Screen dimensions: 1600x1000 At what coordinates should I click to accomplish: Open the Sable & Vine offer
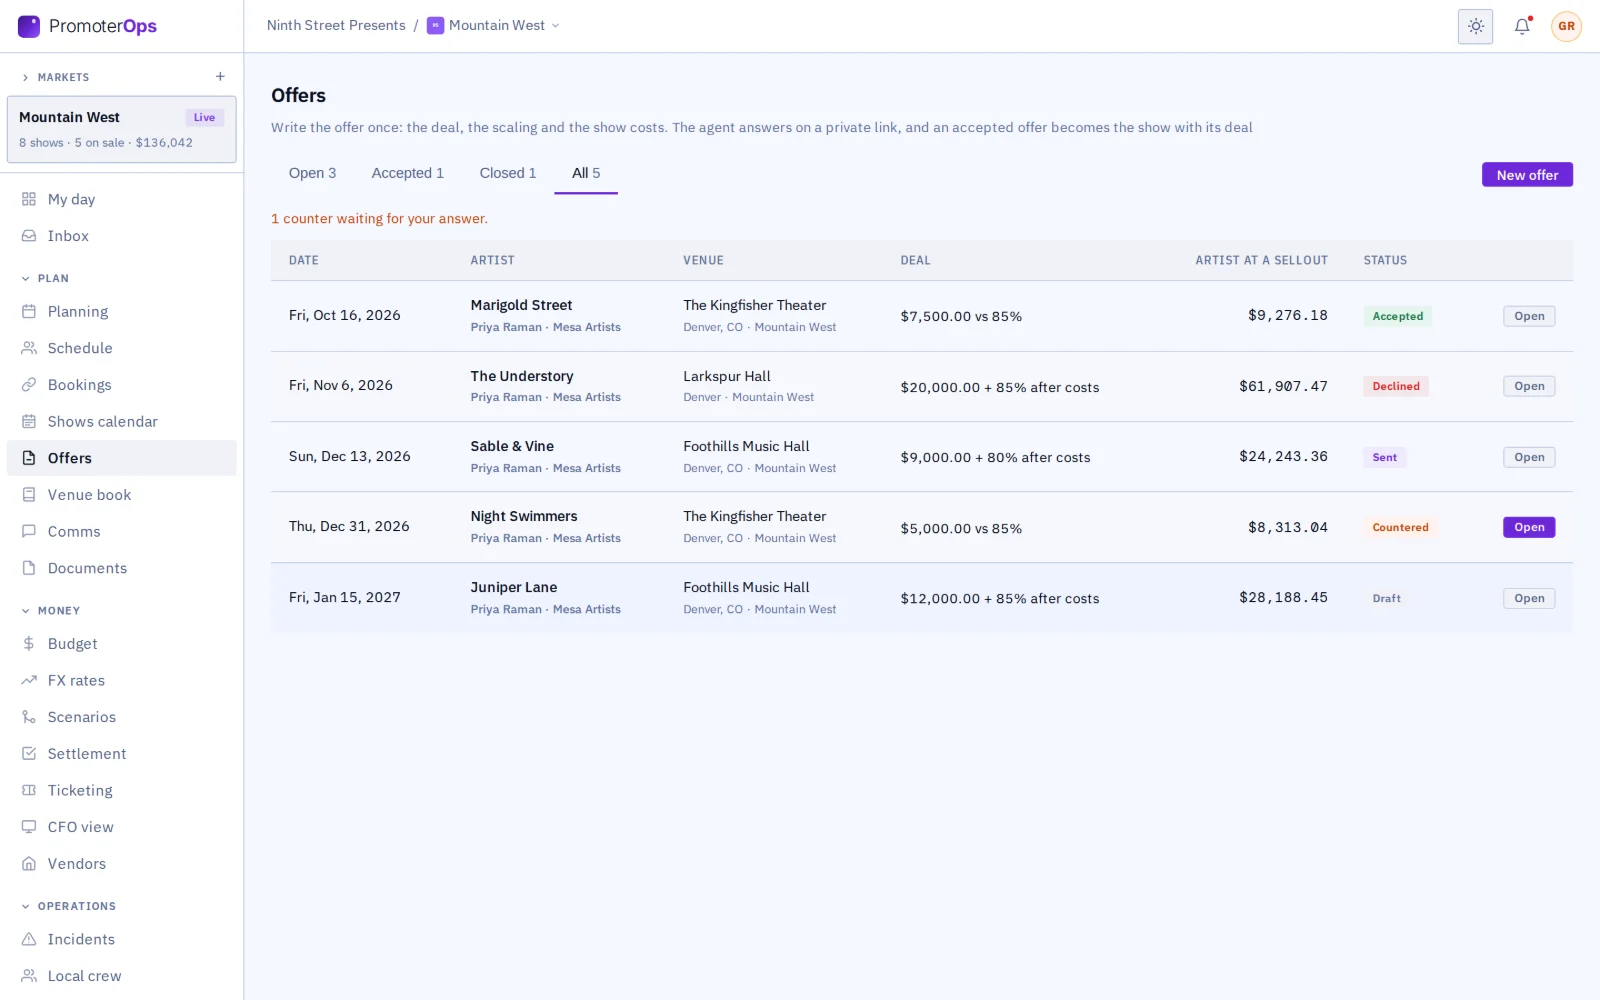[x=1529, y=457]
